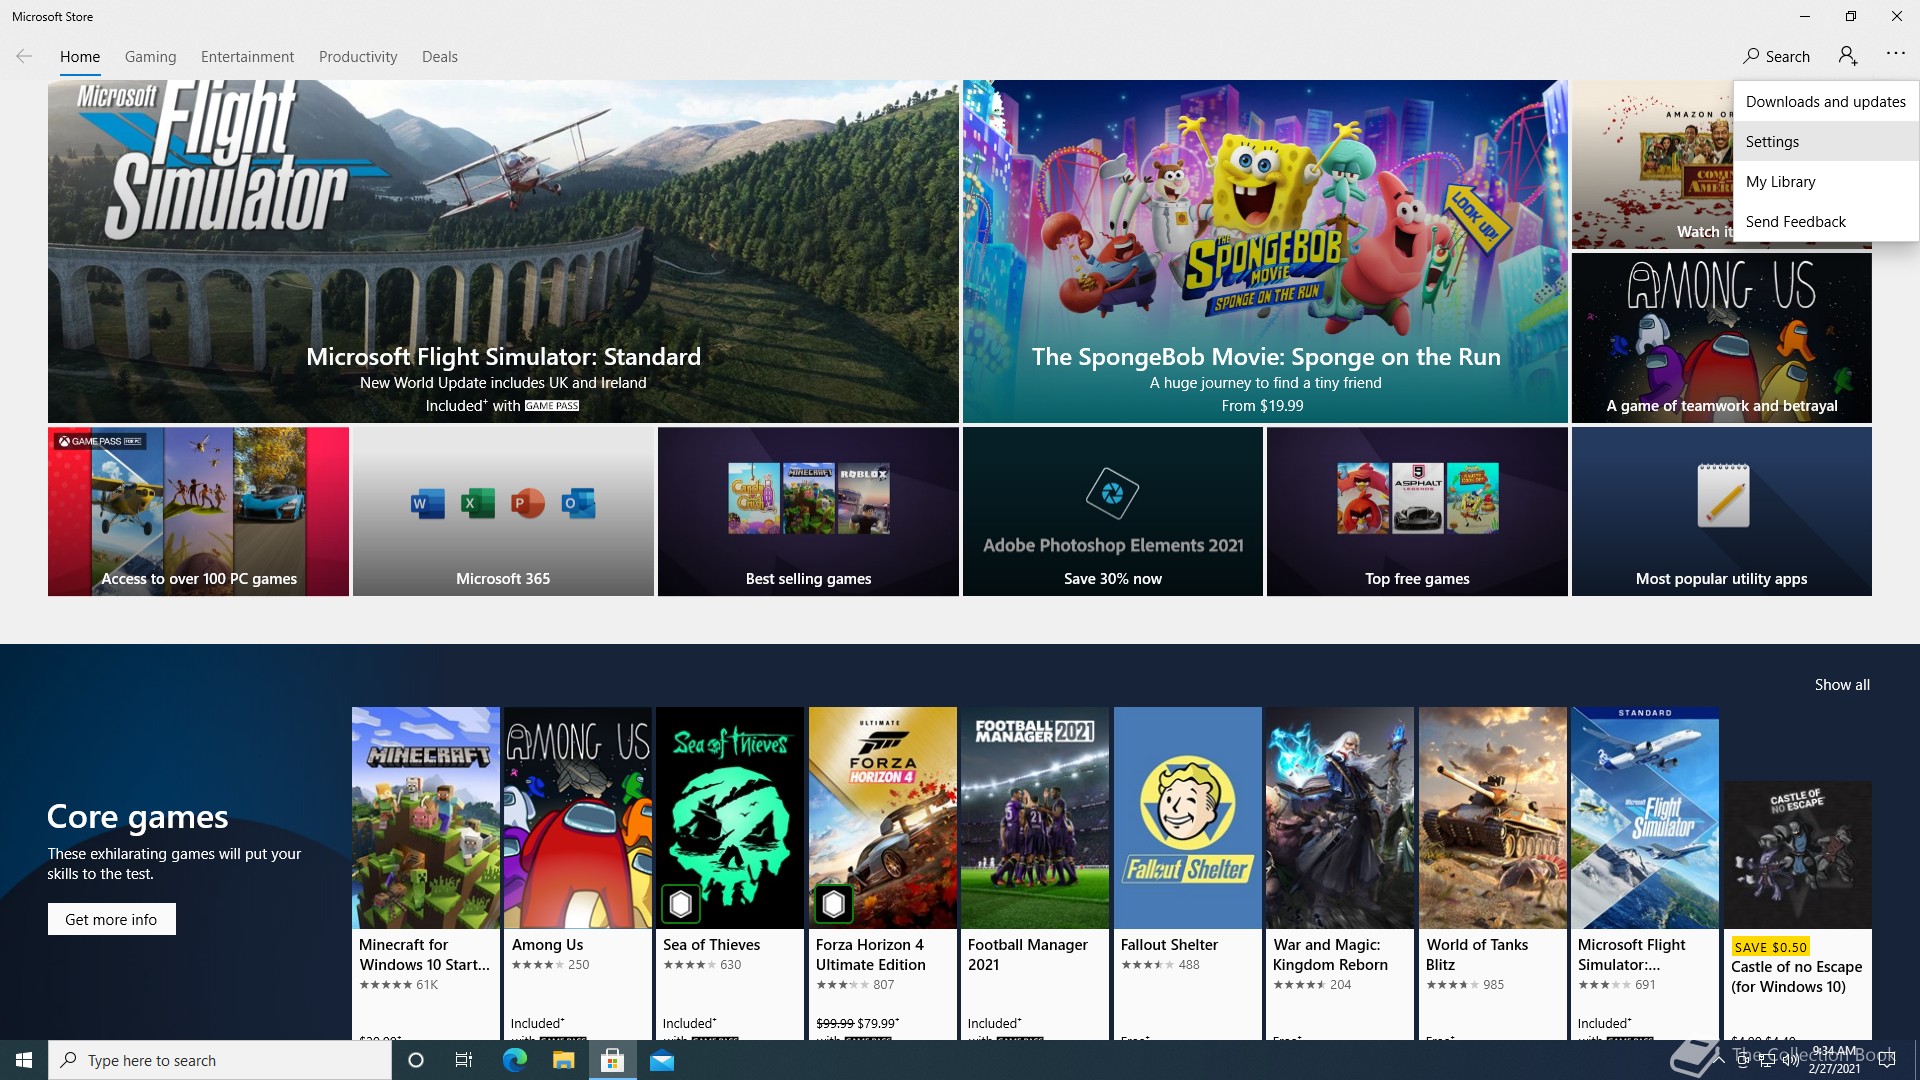Open the Microsoft 365 tile
Screen dimensions: 1920x1080
pos(503,512)
